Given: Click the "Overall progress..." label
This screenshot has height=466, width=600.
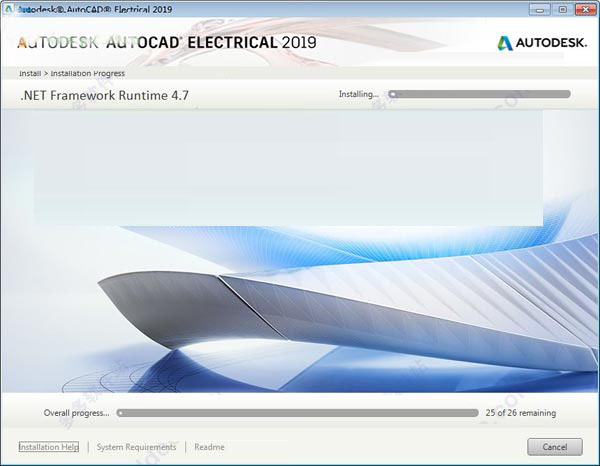Looking at the screenshot, I should point(76,413).
